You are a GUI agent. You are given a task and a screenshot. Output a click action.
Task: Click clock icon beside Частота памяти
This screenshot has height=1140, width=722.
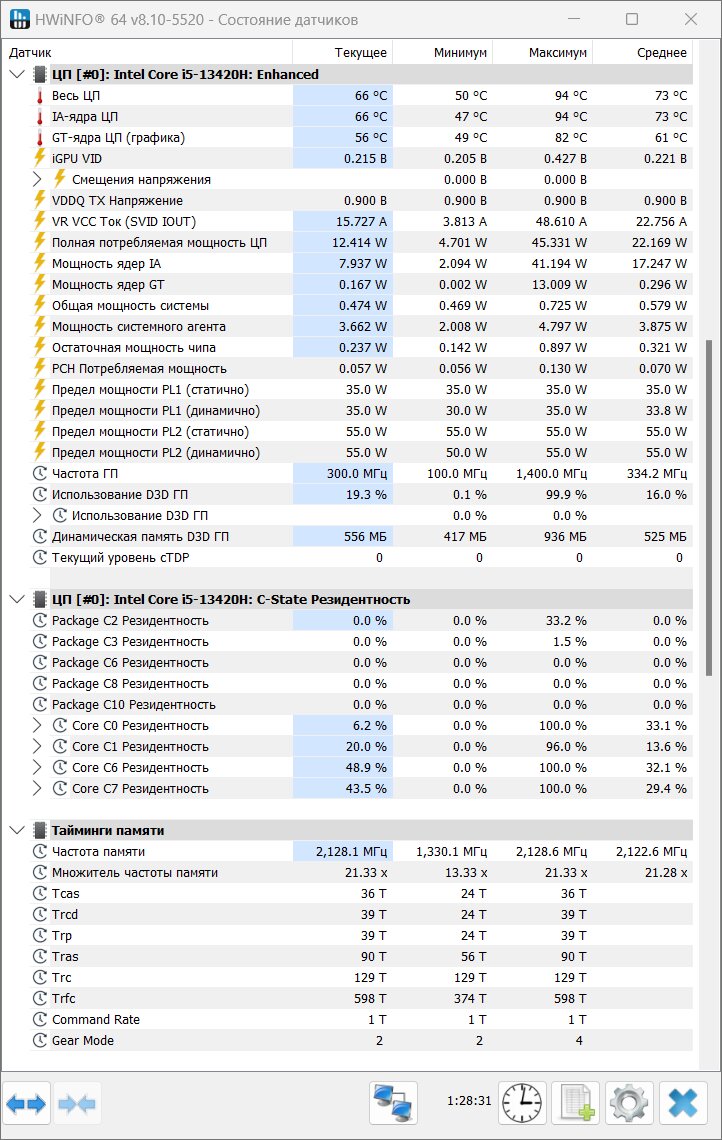point(40,851)
